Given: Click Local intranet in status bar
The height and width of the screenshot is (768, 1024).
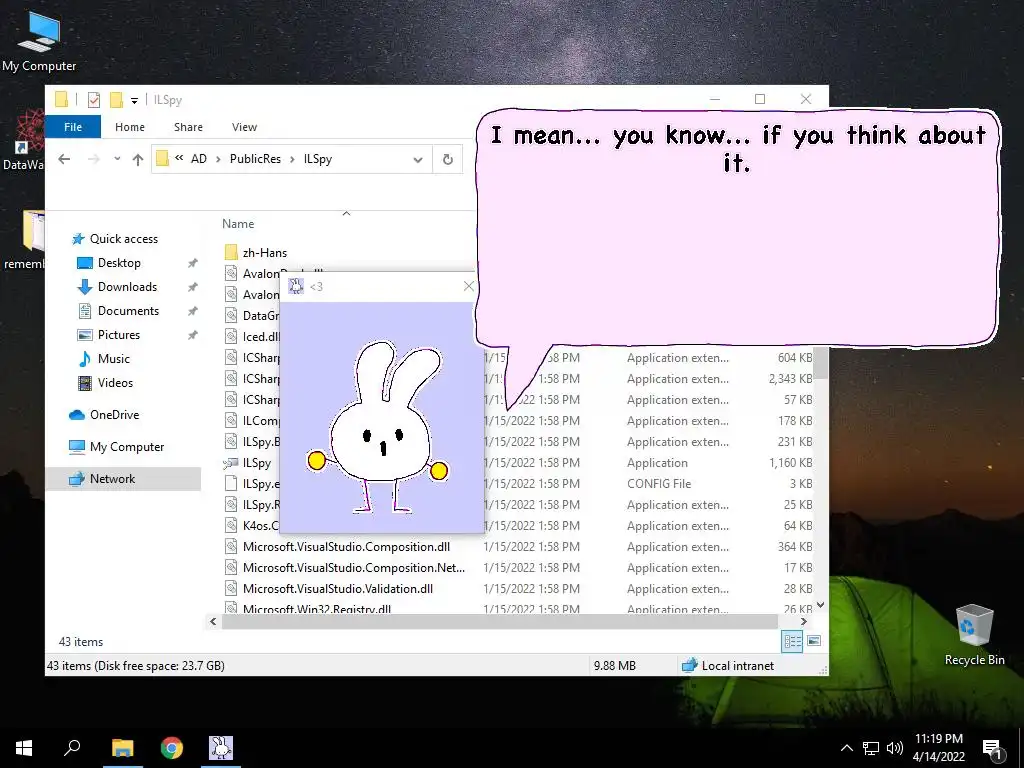Looking at the screenshot, I should pyautogui.click(x=728, y=665).
